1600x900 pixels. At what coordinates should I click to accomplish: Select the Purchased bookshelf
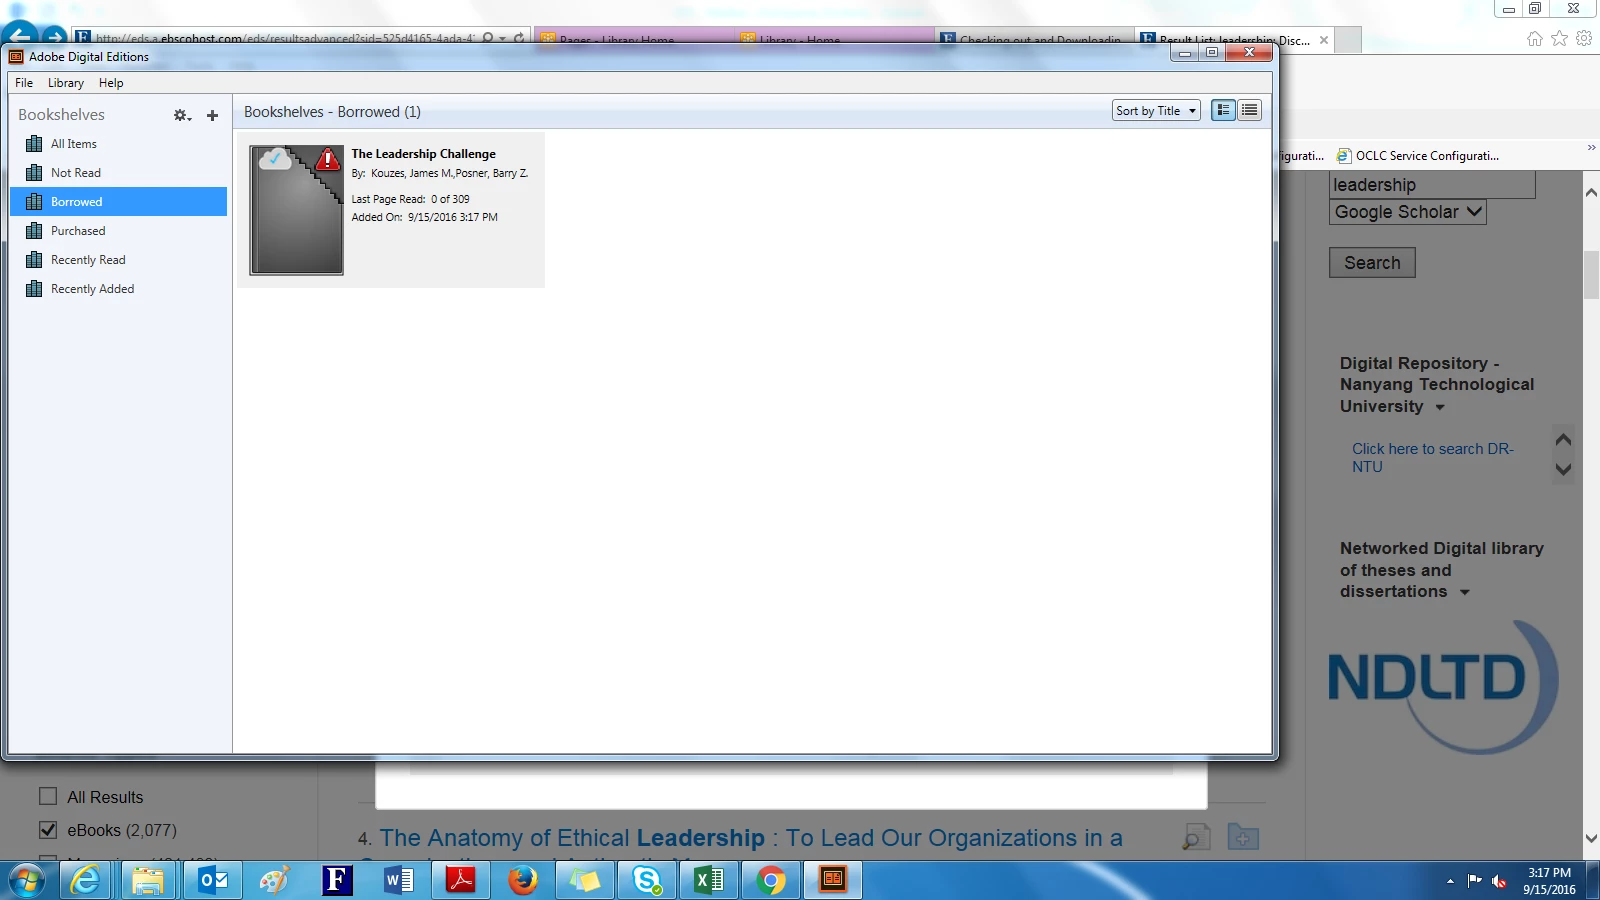point(119,231)
